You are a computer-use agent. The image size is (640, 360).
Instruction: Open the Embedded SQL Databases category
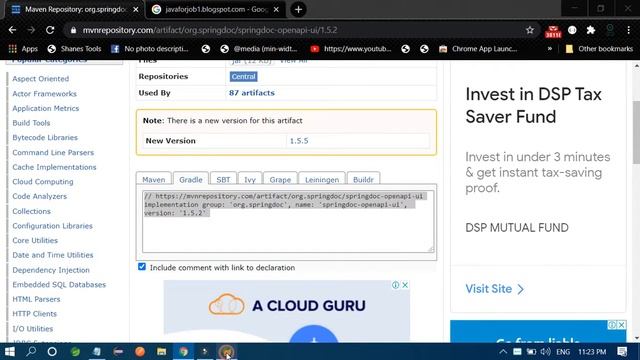click(x=59, y=284)
